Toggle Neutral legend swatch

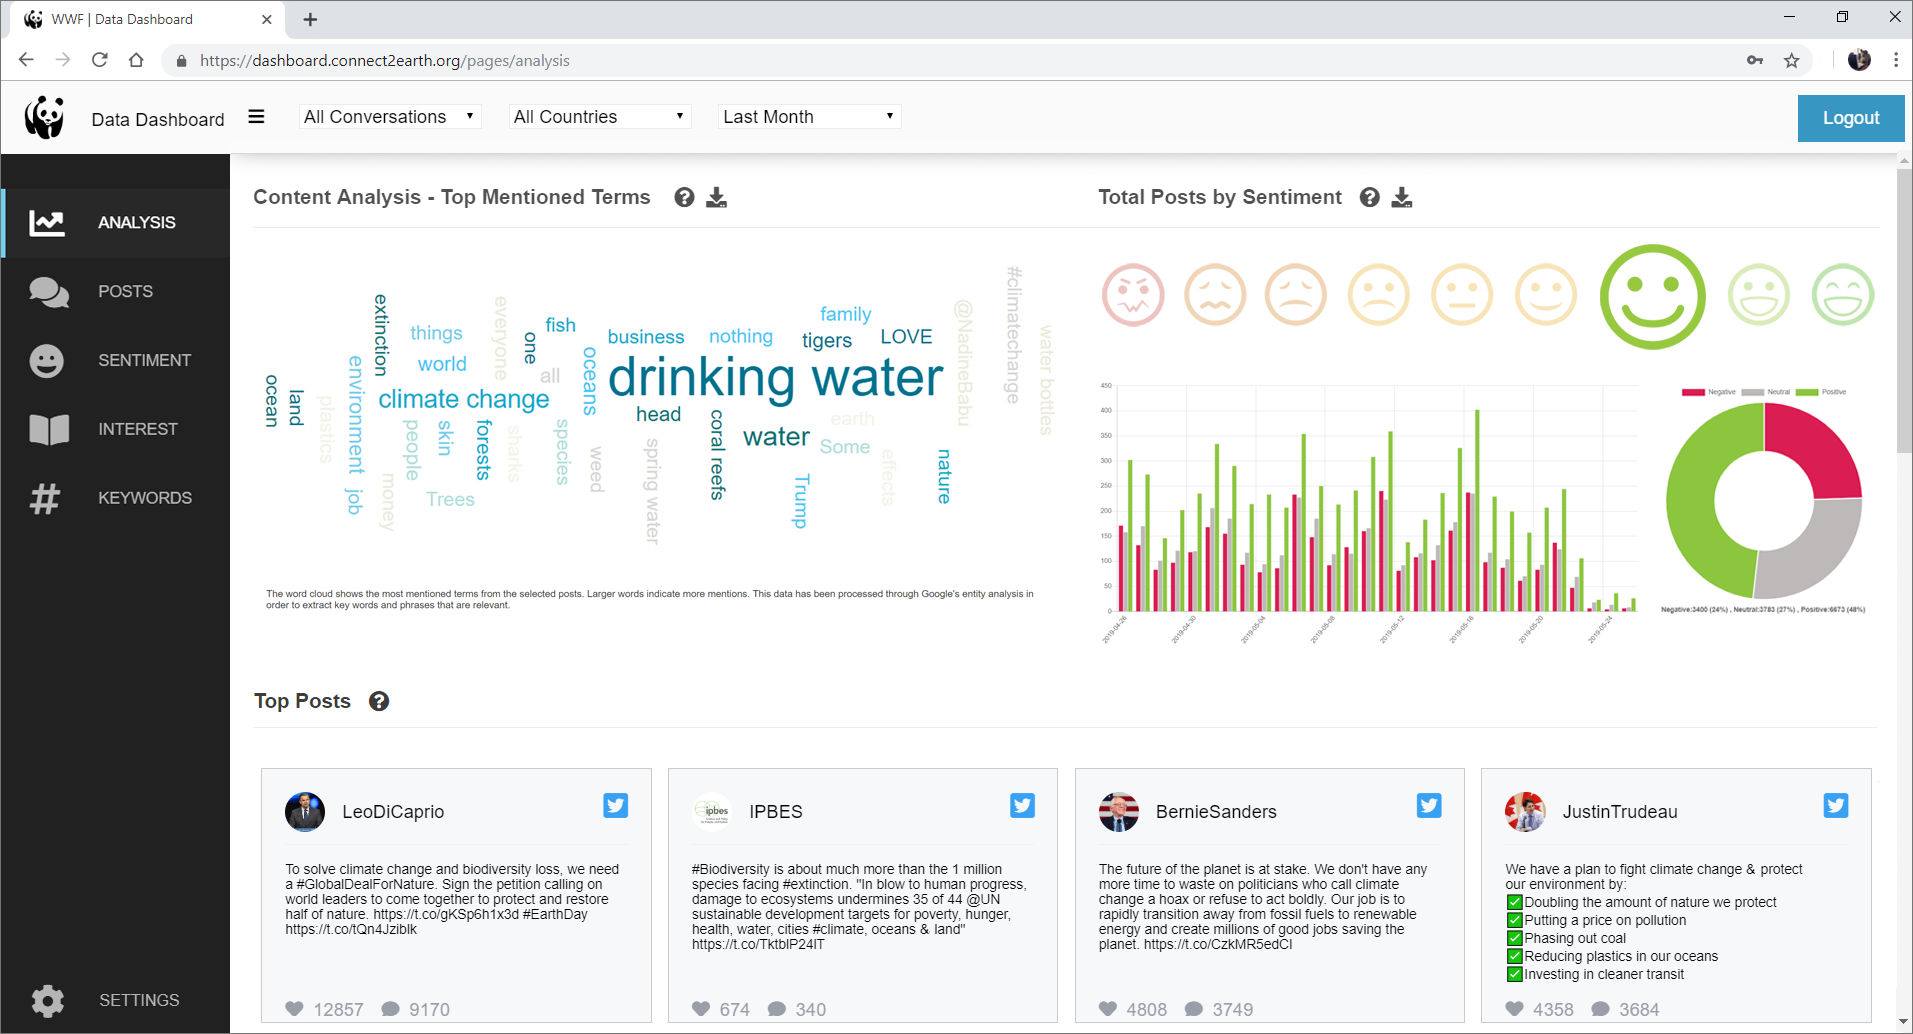pos(1752,392)
